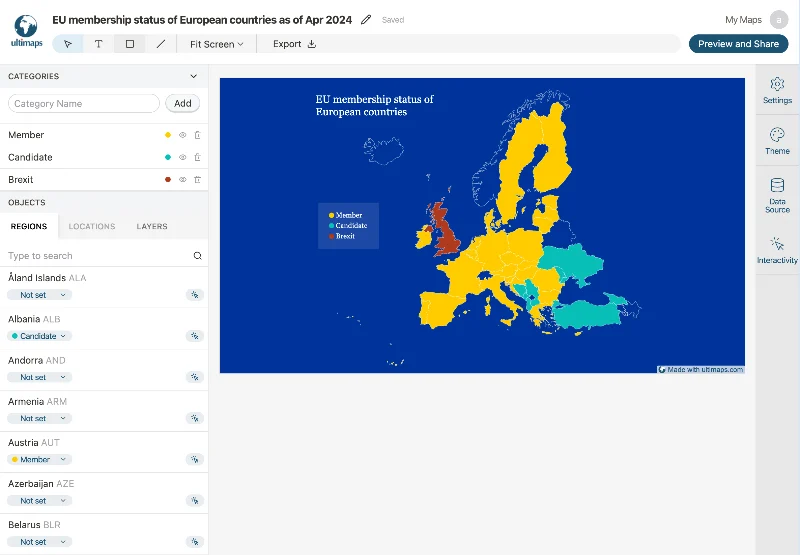Viewport: 800px width, 555px height.
Task: Open the Settings panel
Action: point(777,90)
